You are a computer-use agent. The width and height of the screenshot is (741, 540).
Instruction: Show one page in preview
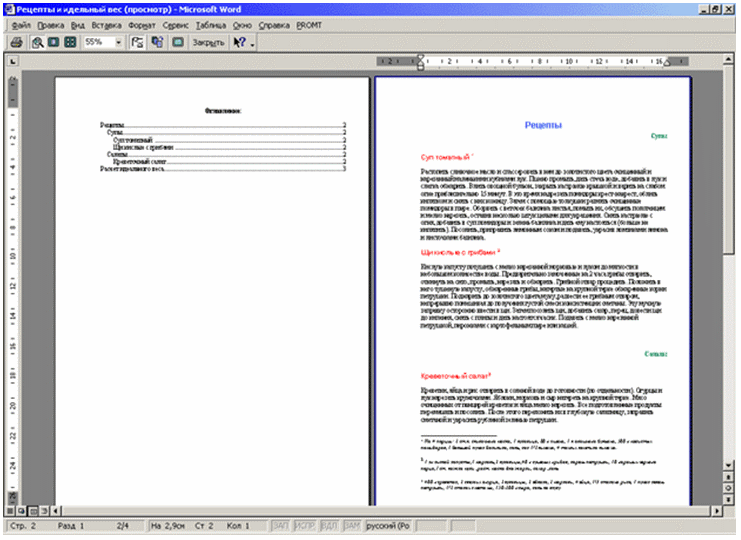[x=53, y=43]
